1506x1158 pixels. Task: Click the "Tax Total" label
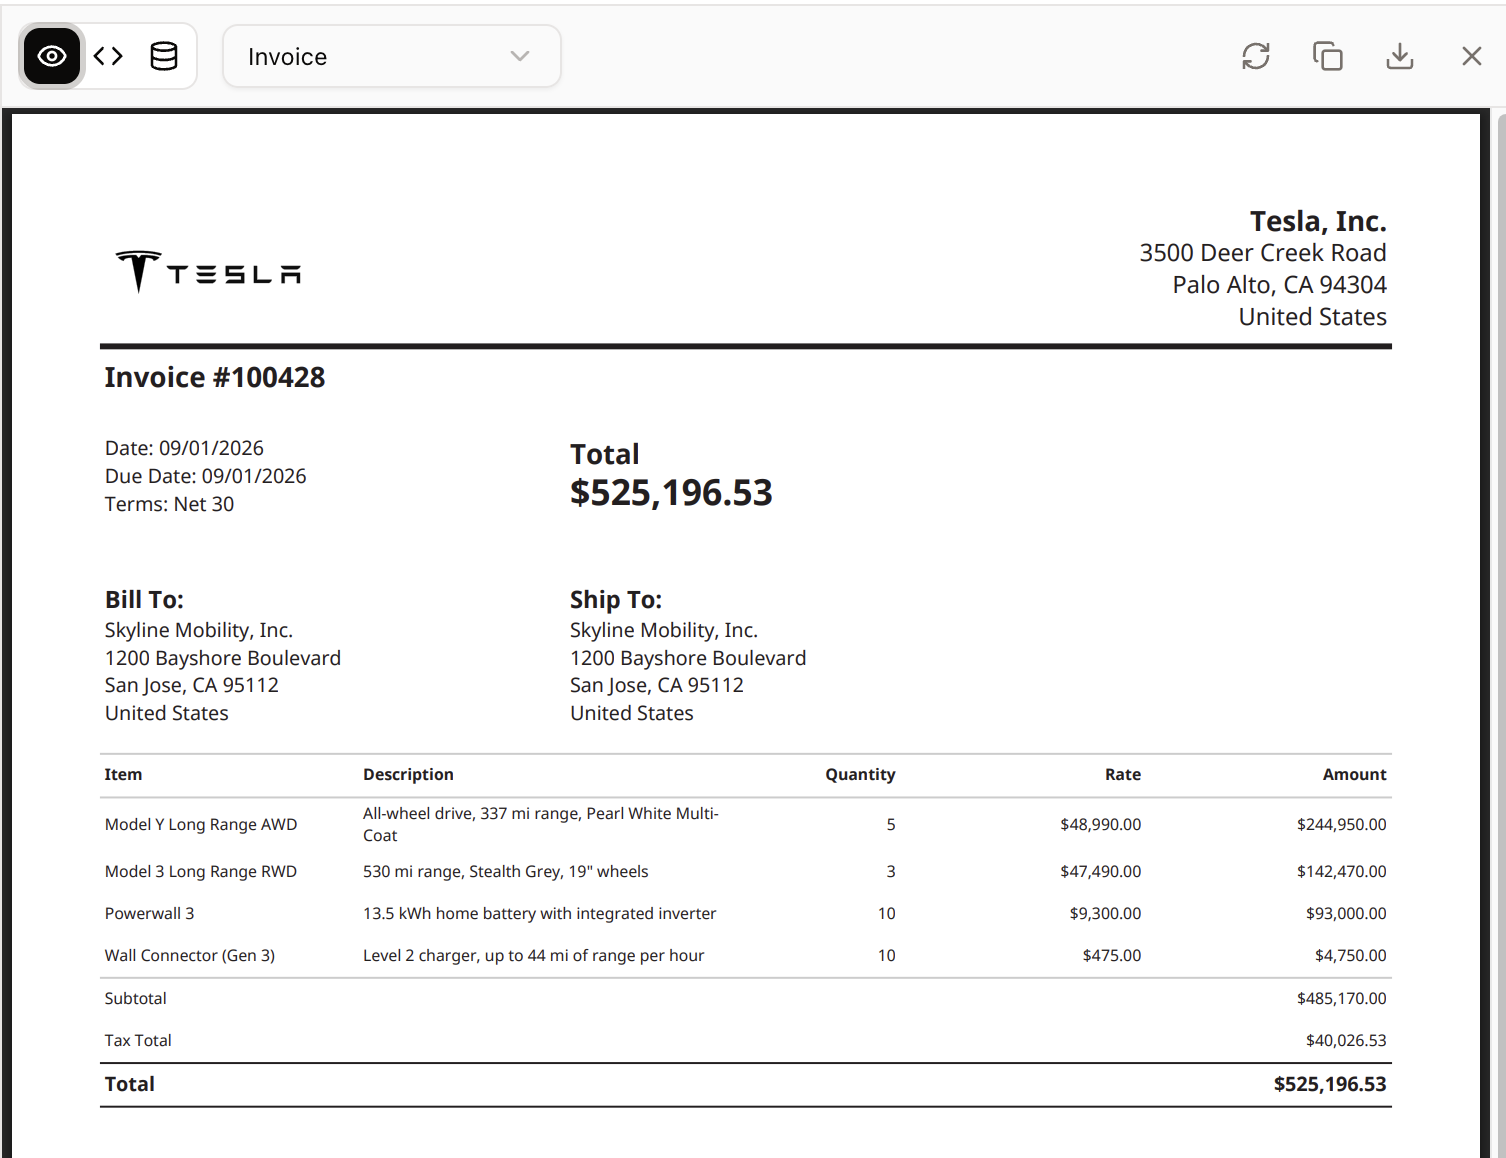(x=138, y=1040)
